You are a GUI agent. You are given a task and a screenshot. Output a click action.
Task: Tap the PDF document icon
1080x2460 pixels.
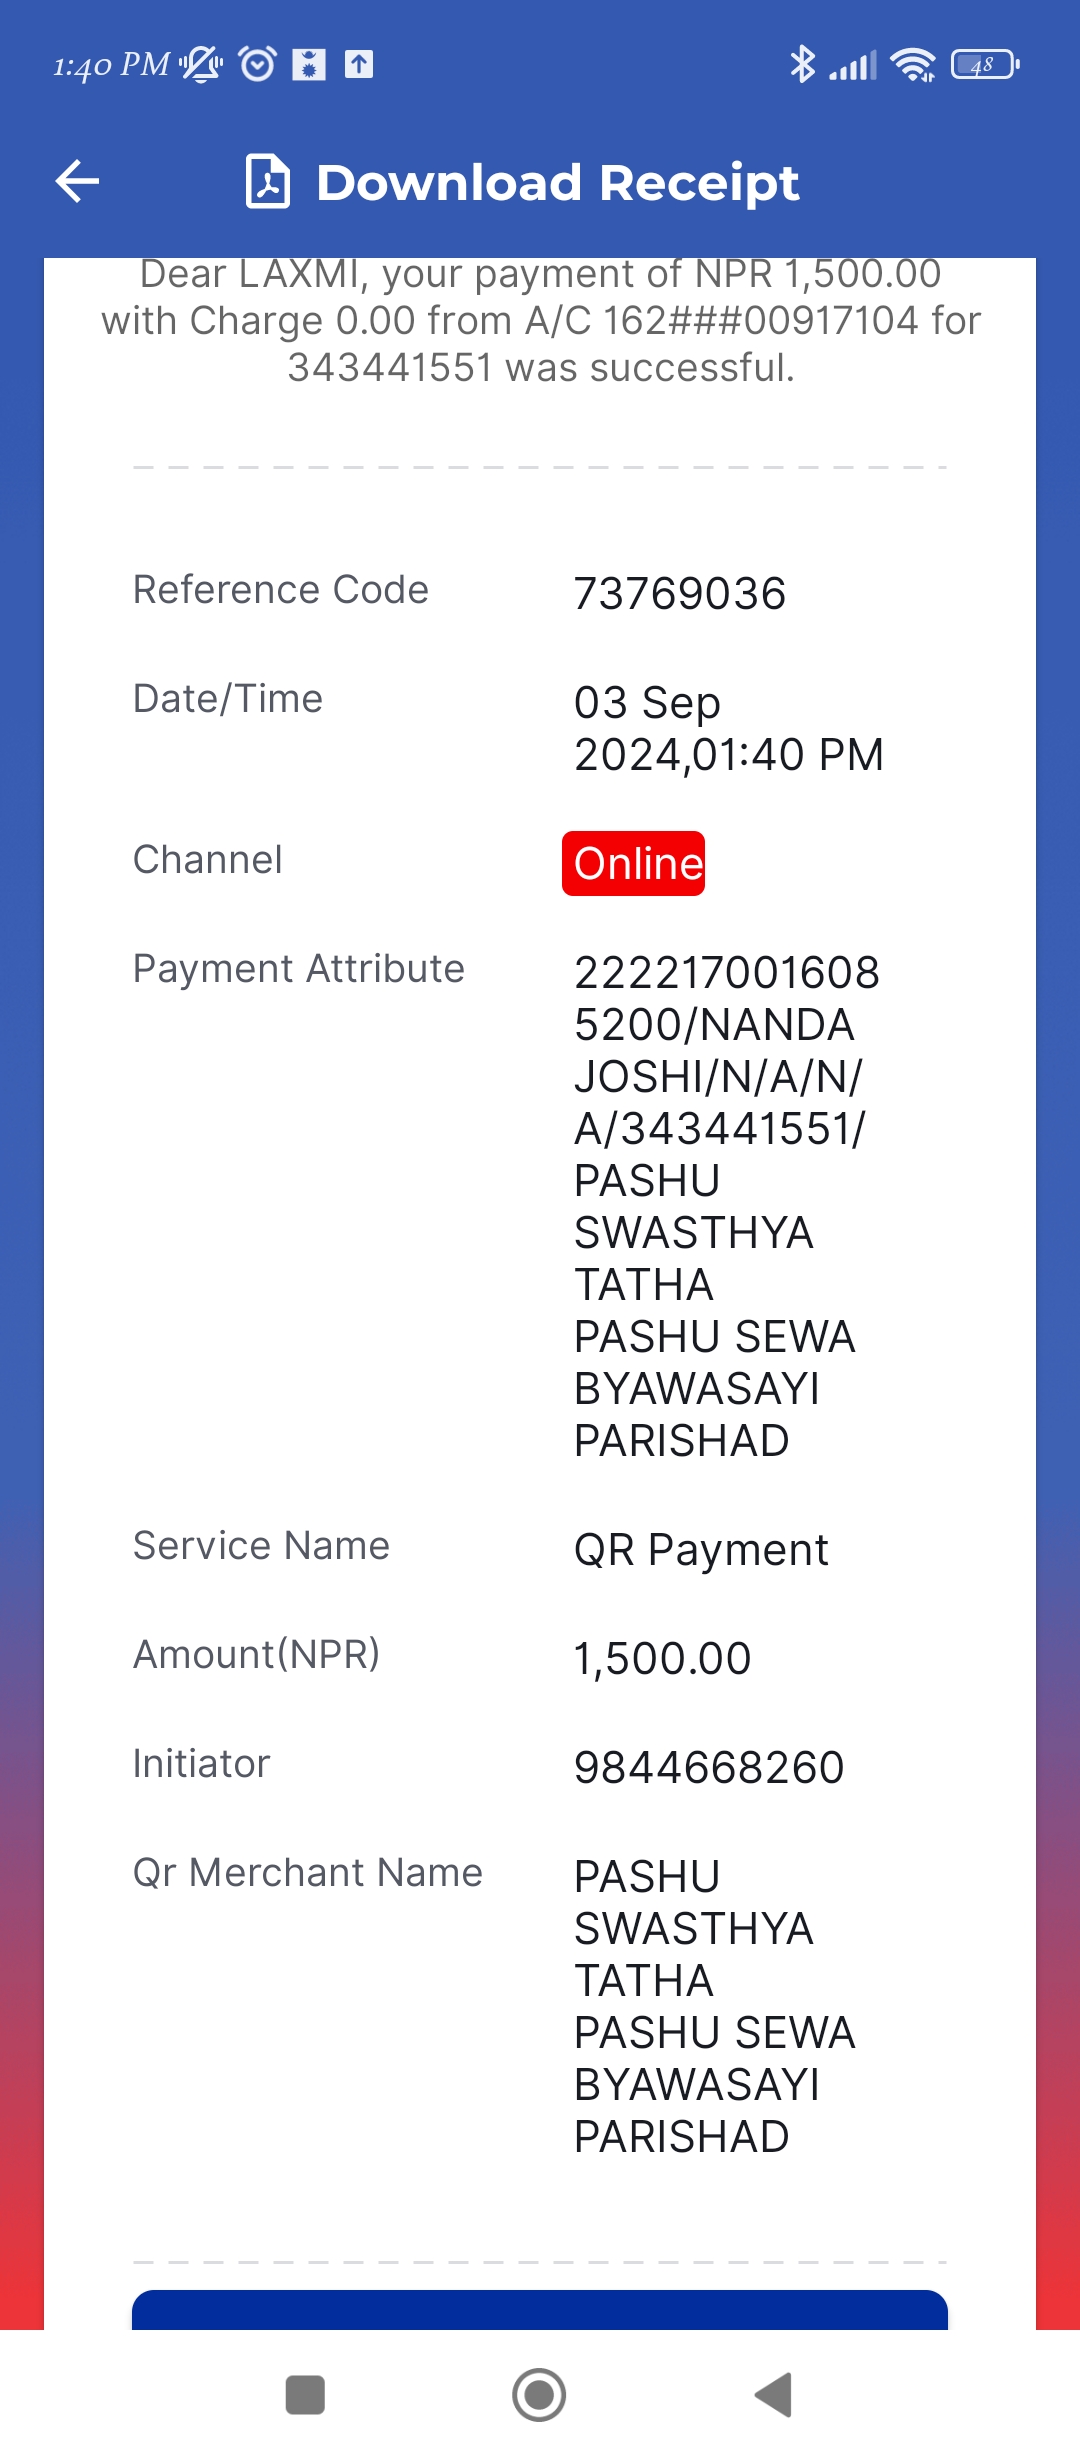[268, 181]
